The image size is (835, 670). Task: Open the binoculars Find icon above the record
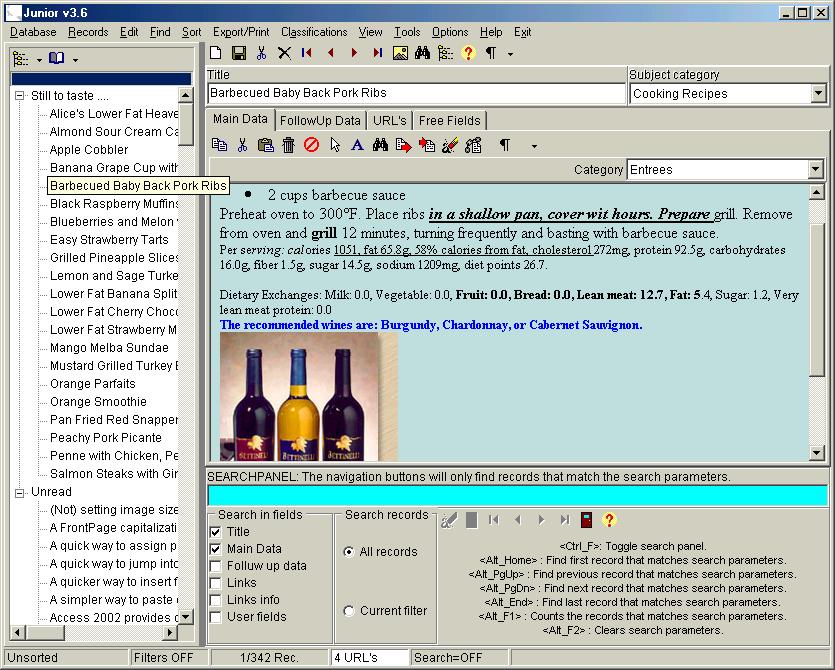424,51
